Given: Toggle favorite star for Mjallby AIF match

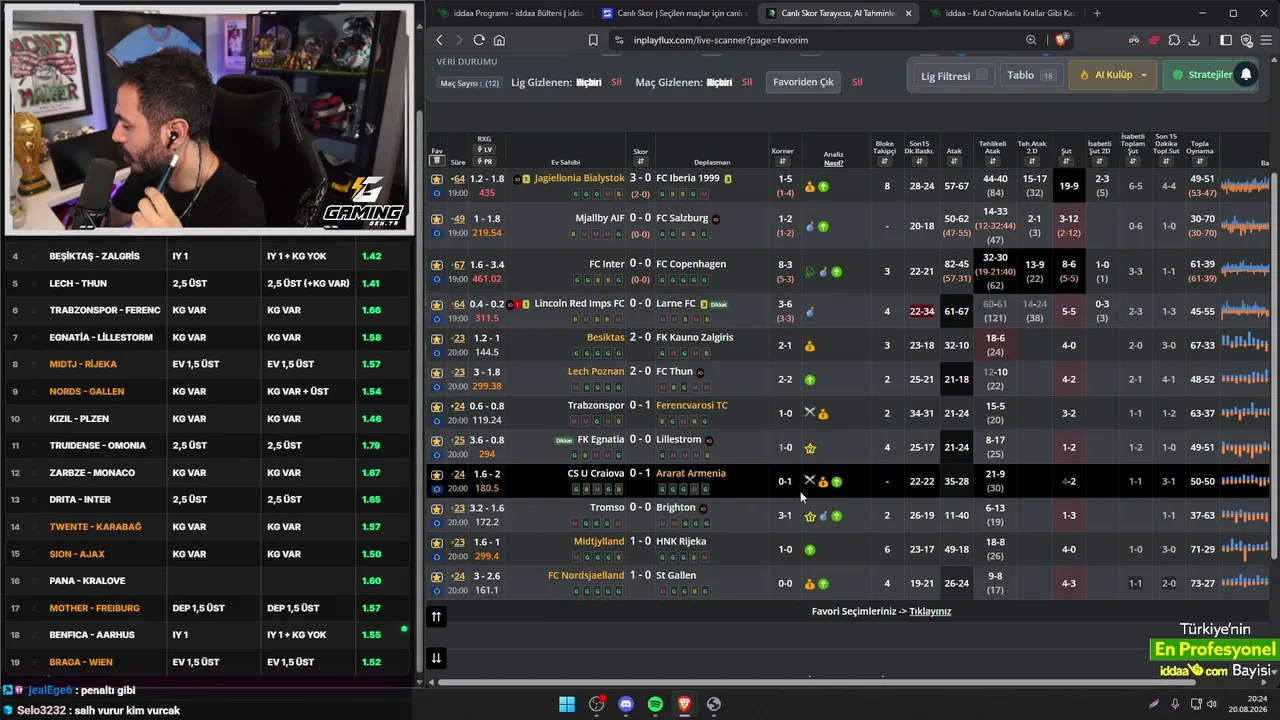Looking at the screenshot, I should (x=437, y=219).
